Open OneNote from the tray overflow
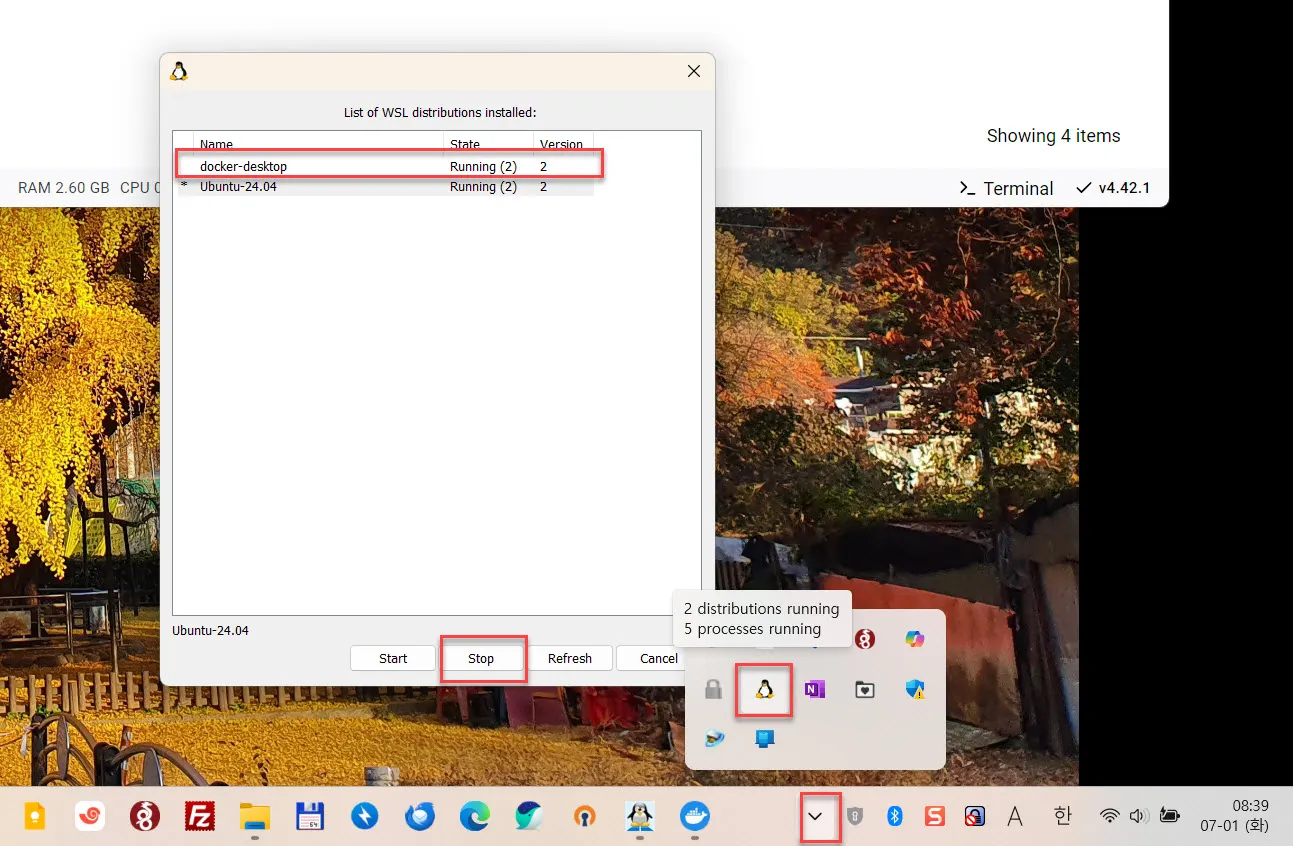This screenshot has height=846, width=1293. coord(814,690)
